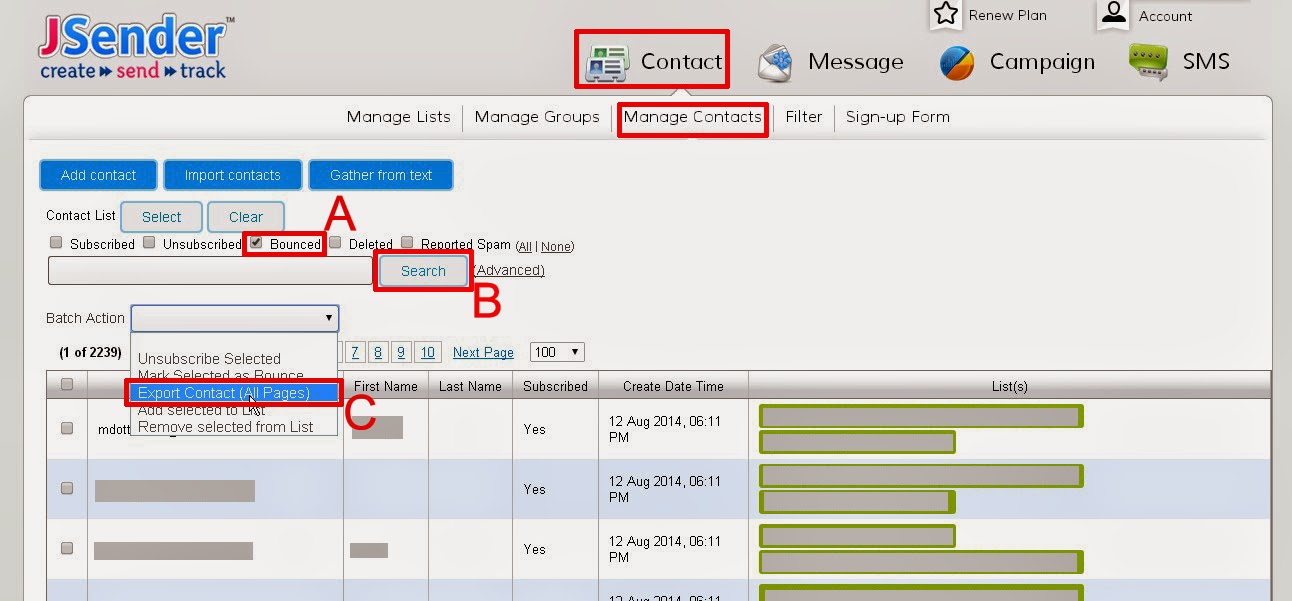1292x601 pixels.
Task: Click the JSender logo
Action: pyautogui.click(x=135, y=46)
